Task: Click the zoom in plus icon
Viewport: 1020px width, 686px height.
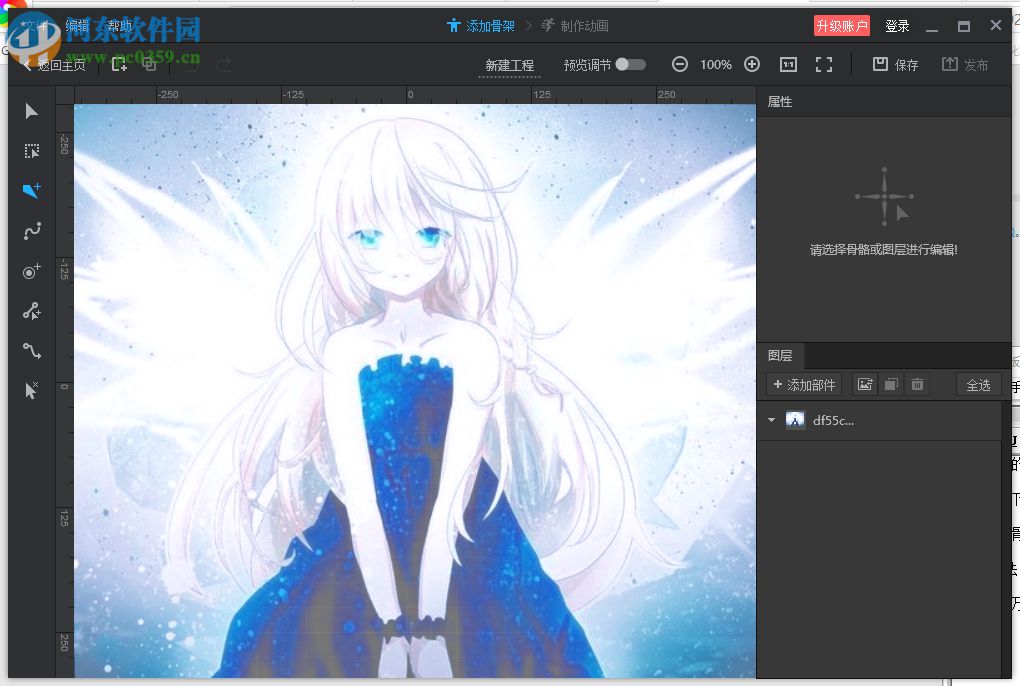Action: click(752, 64)
